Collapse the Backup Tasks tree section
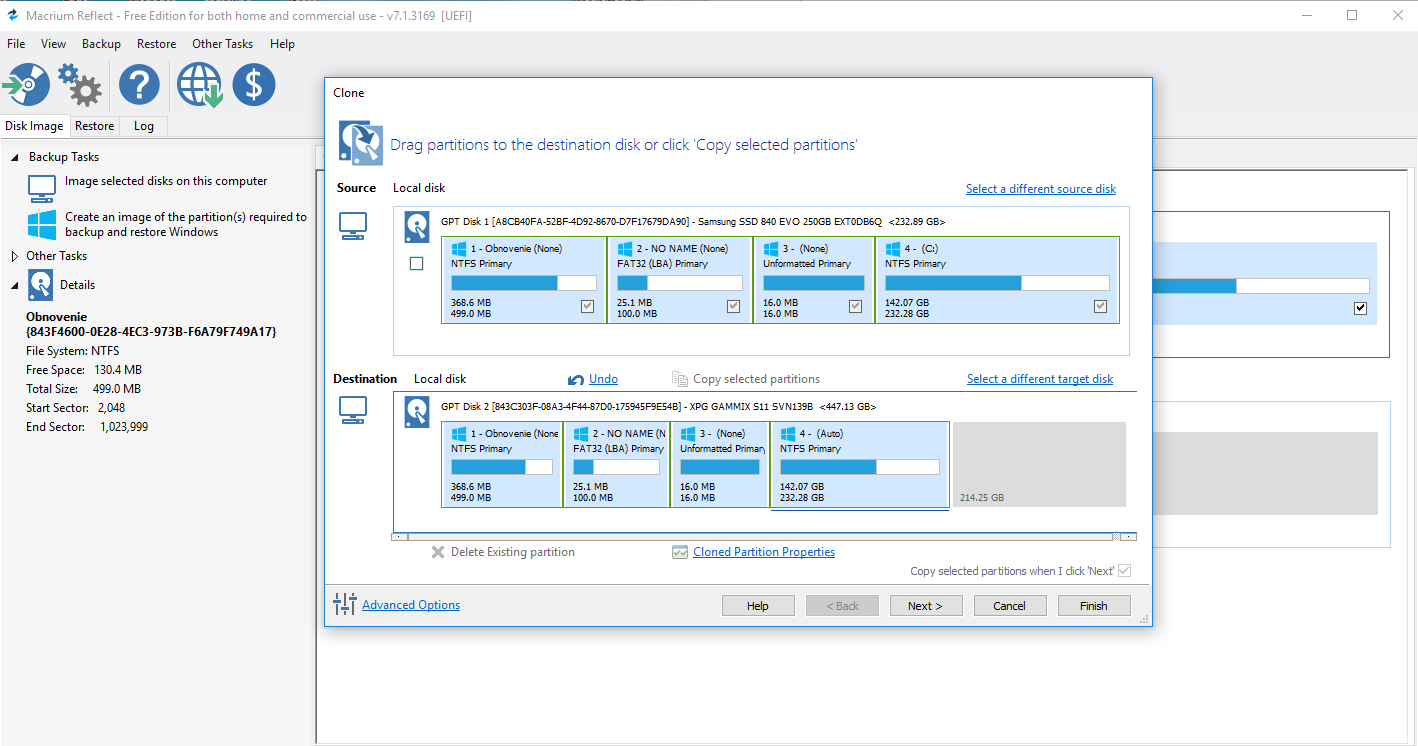 point(15,157)
